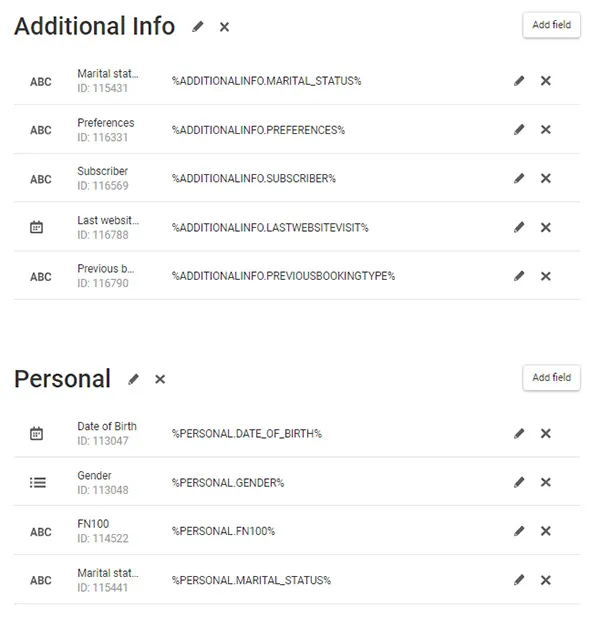Delete the Additional Info section

click(x=224, y=27)
